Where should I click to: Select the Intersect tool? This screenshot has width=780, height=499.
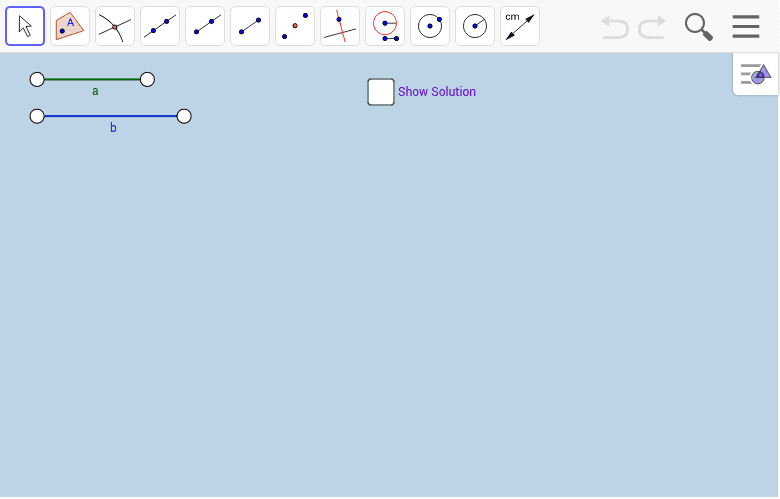[115, 26]
